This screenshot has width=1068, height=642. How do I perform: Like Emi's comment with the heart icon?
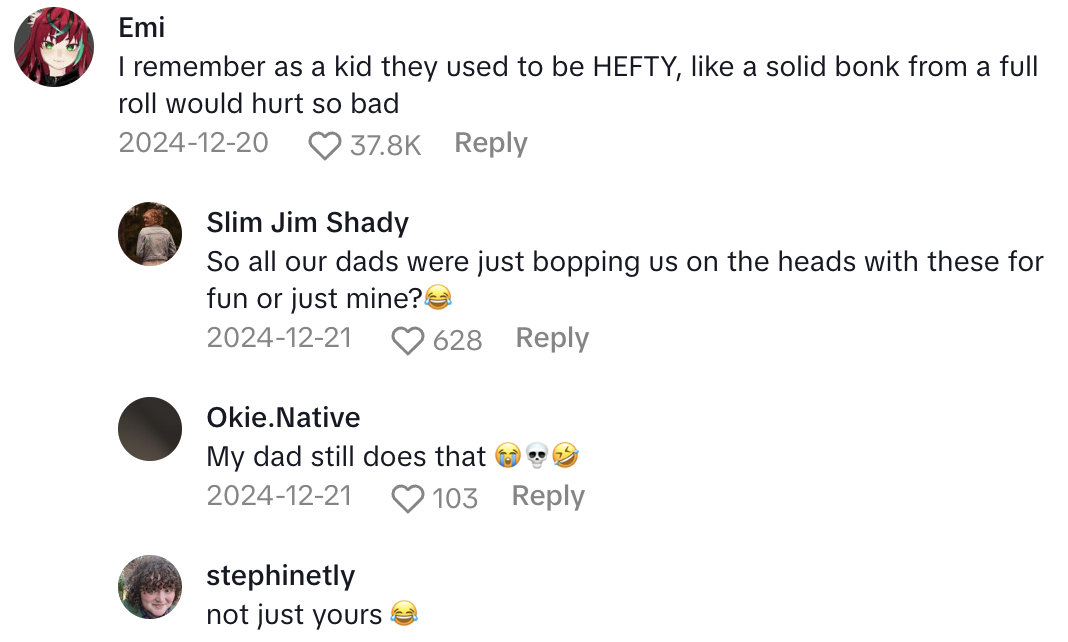tap(324, 146)
